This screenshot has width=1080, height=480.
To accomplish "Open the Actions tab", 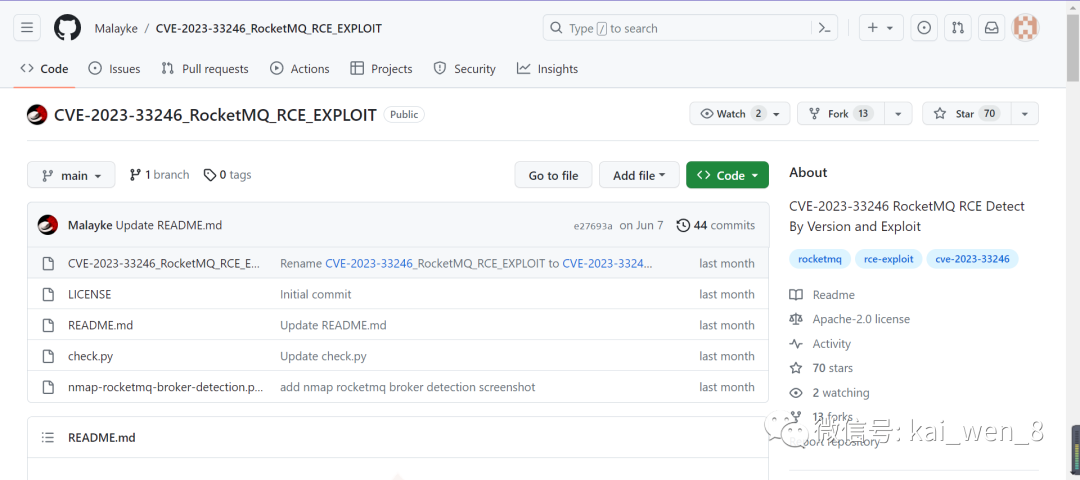I will coord(300,69).
